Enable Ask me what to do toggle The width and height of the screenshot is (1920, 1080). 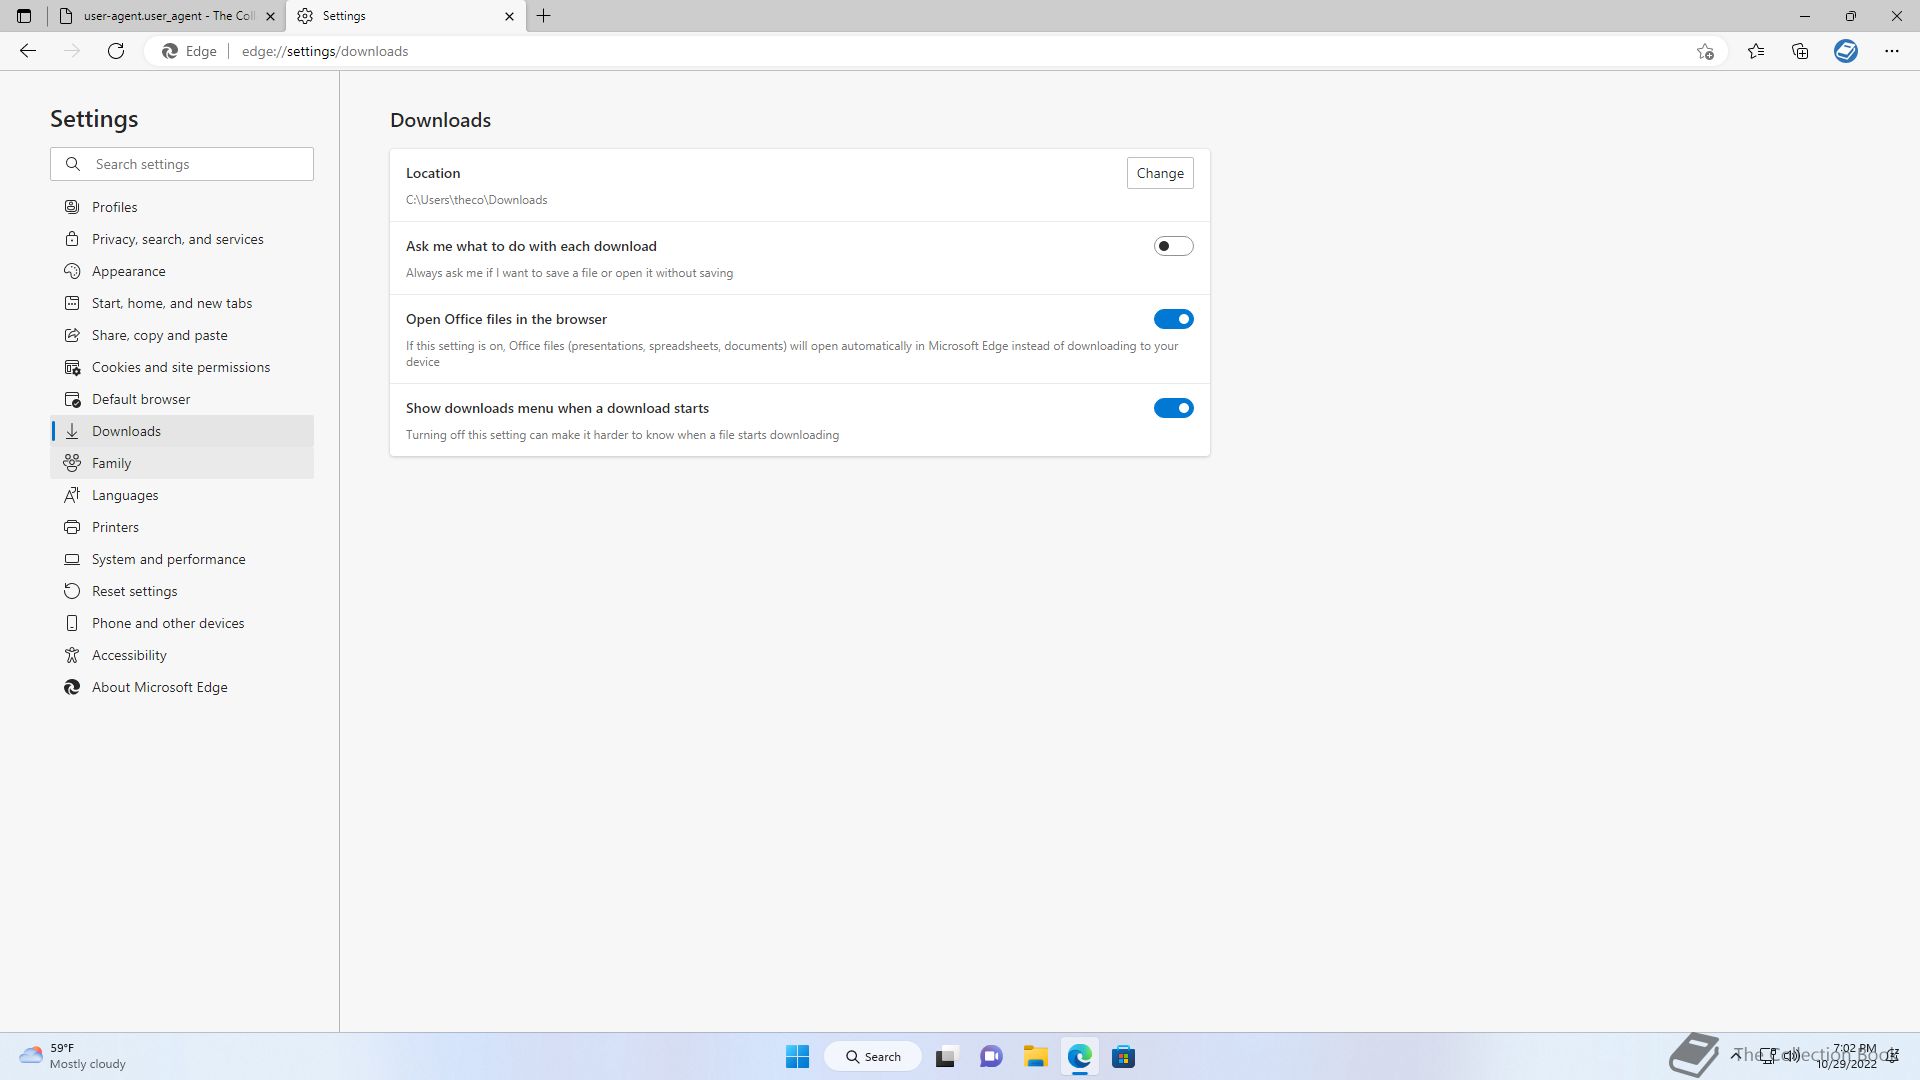click(1173, 246)
